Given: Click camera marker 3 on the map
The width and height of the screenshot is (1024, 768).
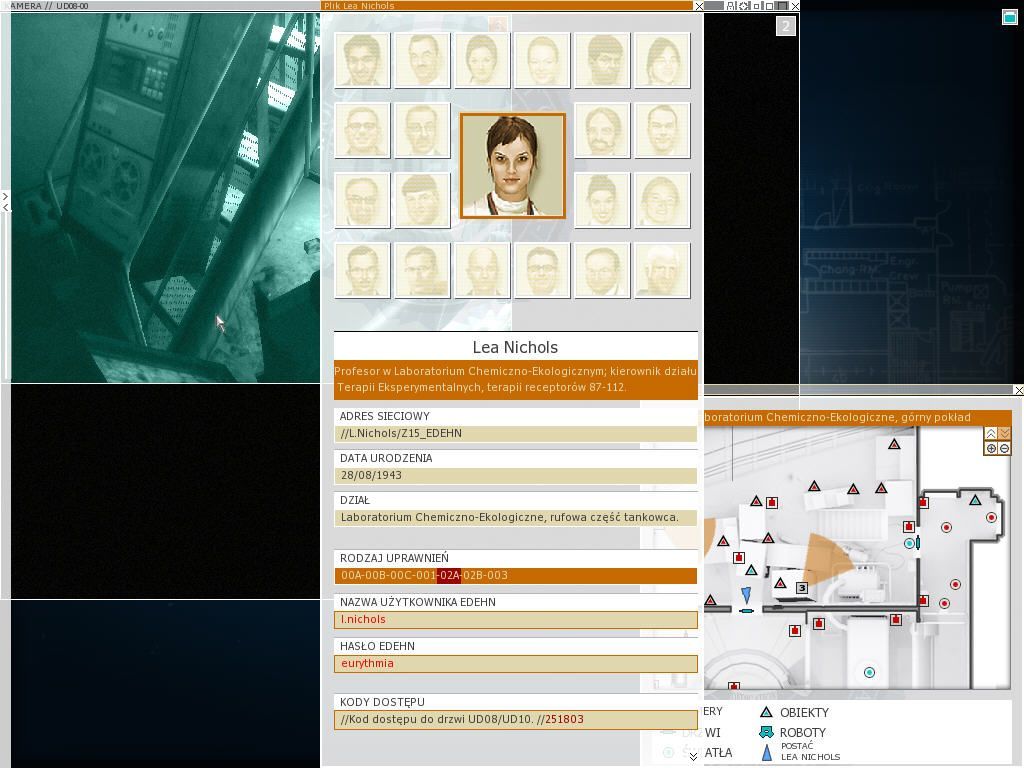Looking at the screenshot, I should pos(802,588).
